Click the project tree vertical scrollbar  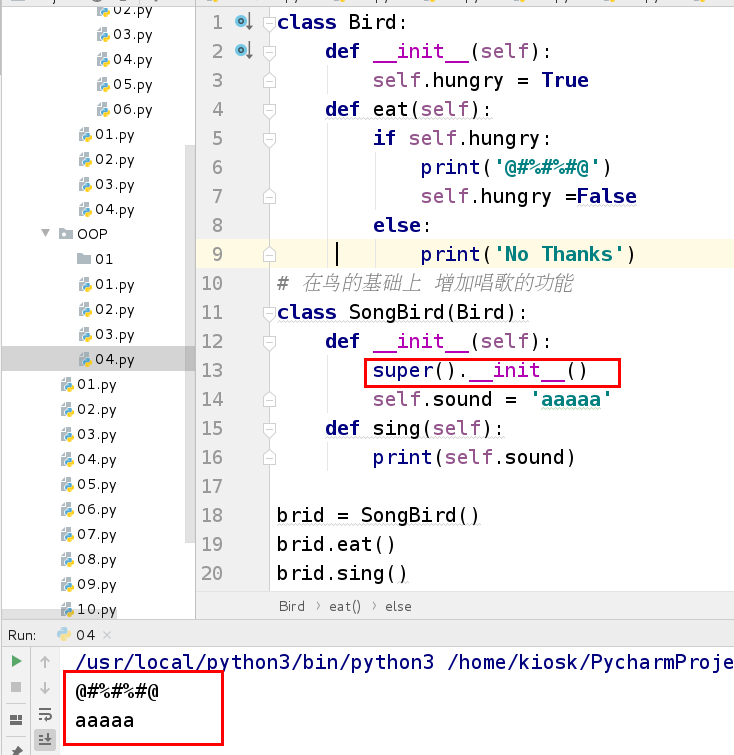[190, 344]
